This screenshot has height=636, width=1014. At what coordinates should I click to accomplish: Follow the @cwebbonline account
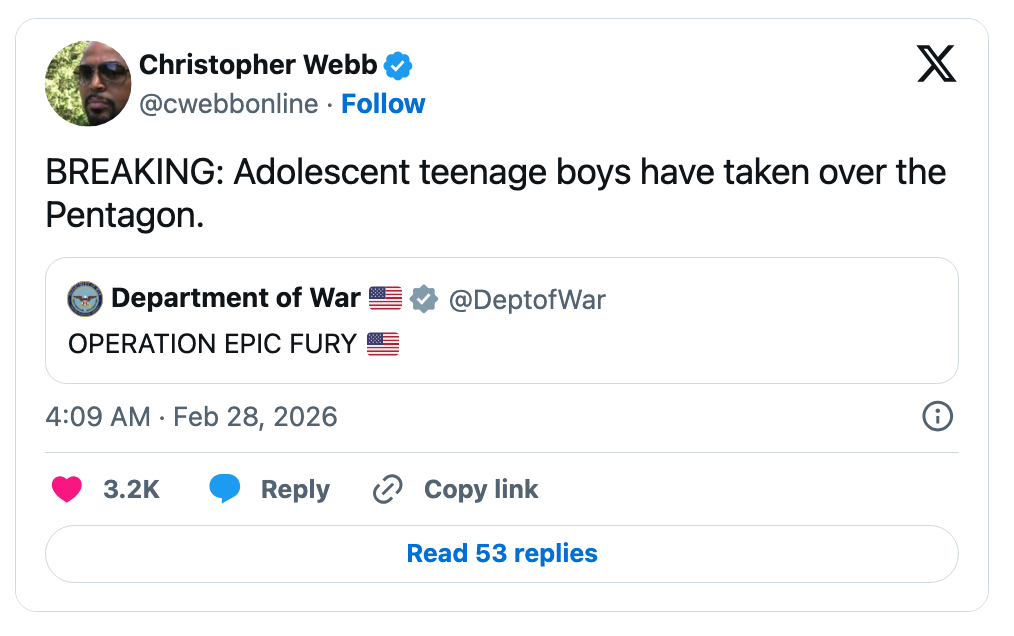(x=383, y=104)
